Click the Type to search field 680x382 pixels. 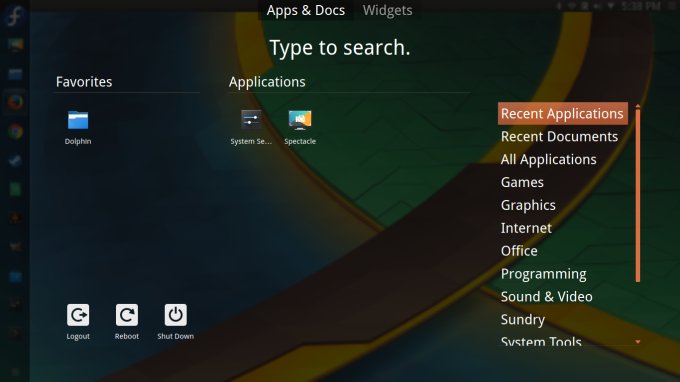(340, 48)
